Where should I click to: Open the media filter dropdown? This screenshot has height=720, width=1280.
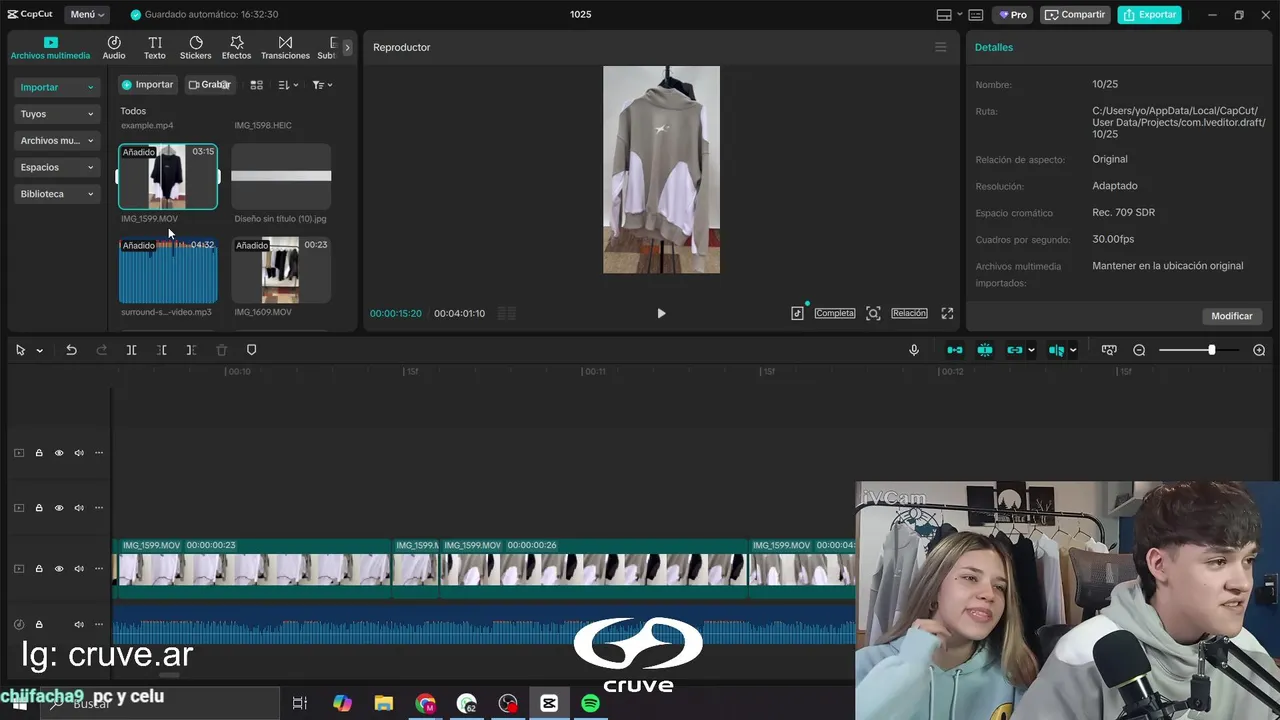pos(322,85)
